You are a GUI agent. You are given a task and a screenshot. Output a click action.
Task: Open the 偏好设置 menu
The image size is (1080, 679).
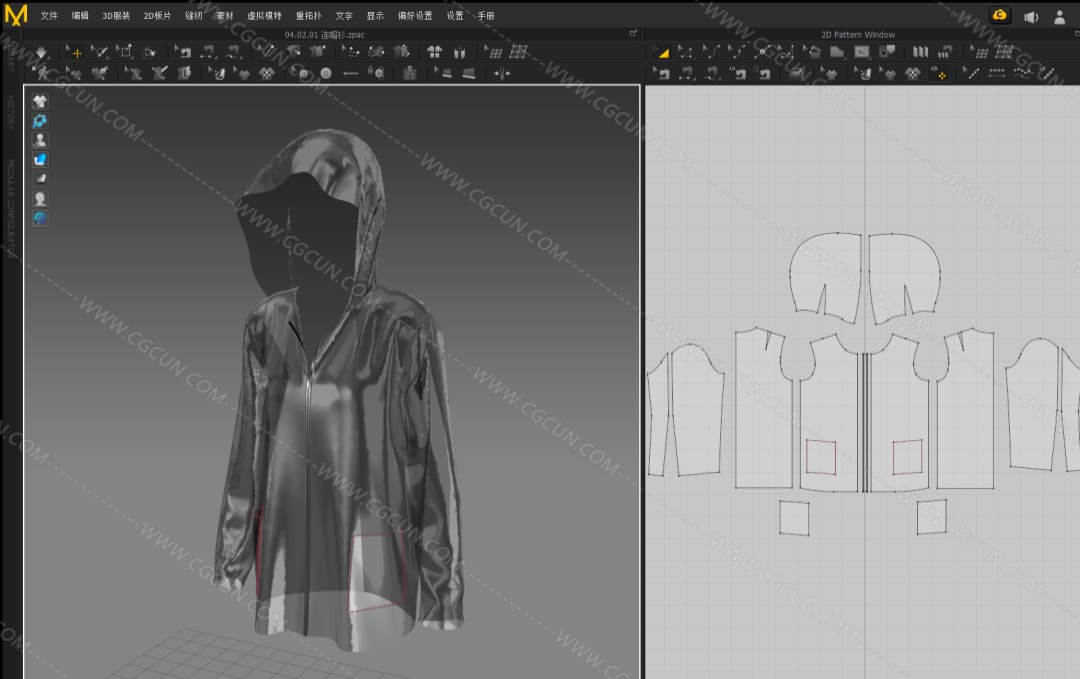[x=415, y=16]
